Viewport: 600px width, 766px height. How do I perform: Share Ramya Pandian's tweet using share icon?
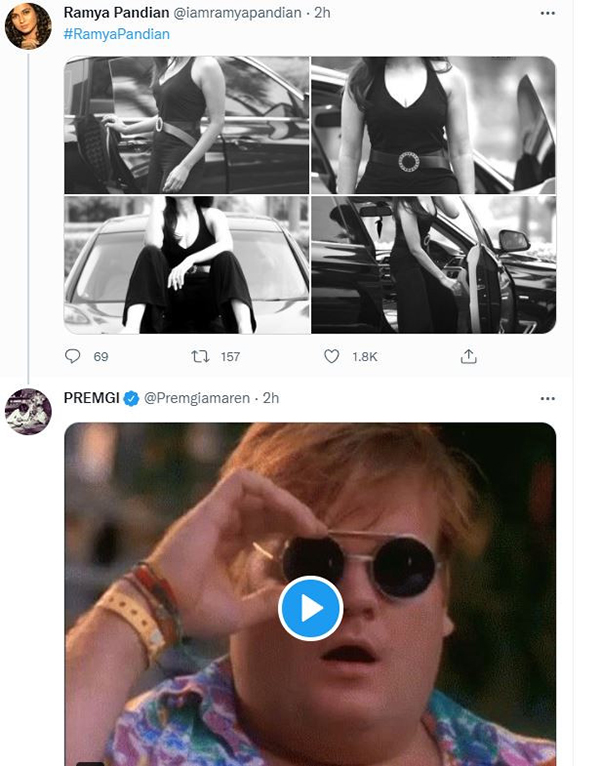(x=467, y=356)
